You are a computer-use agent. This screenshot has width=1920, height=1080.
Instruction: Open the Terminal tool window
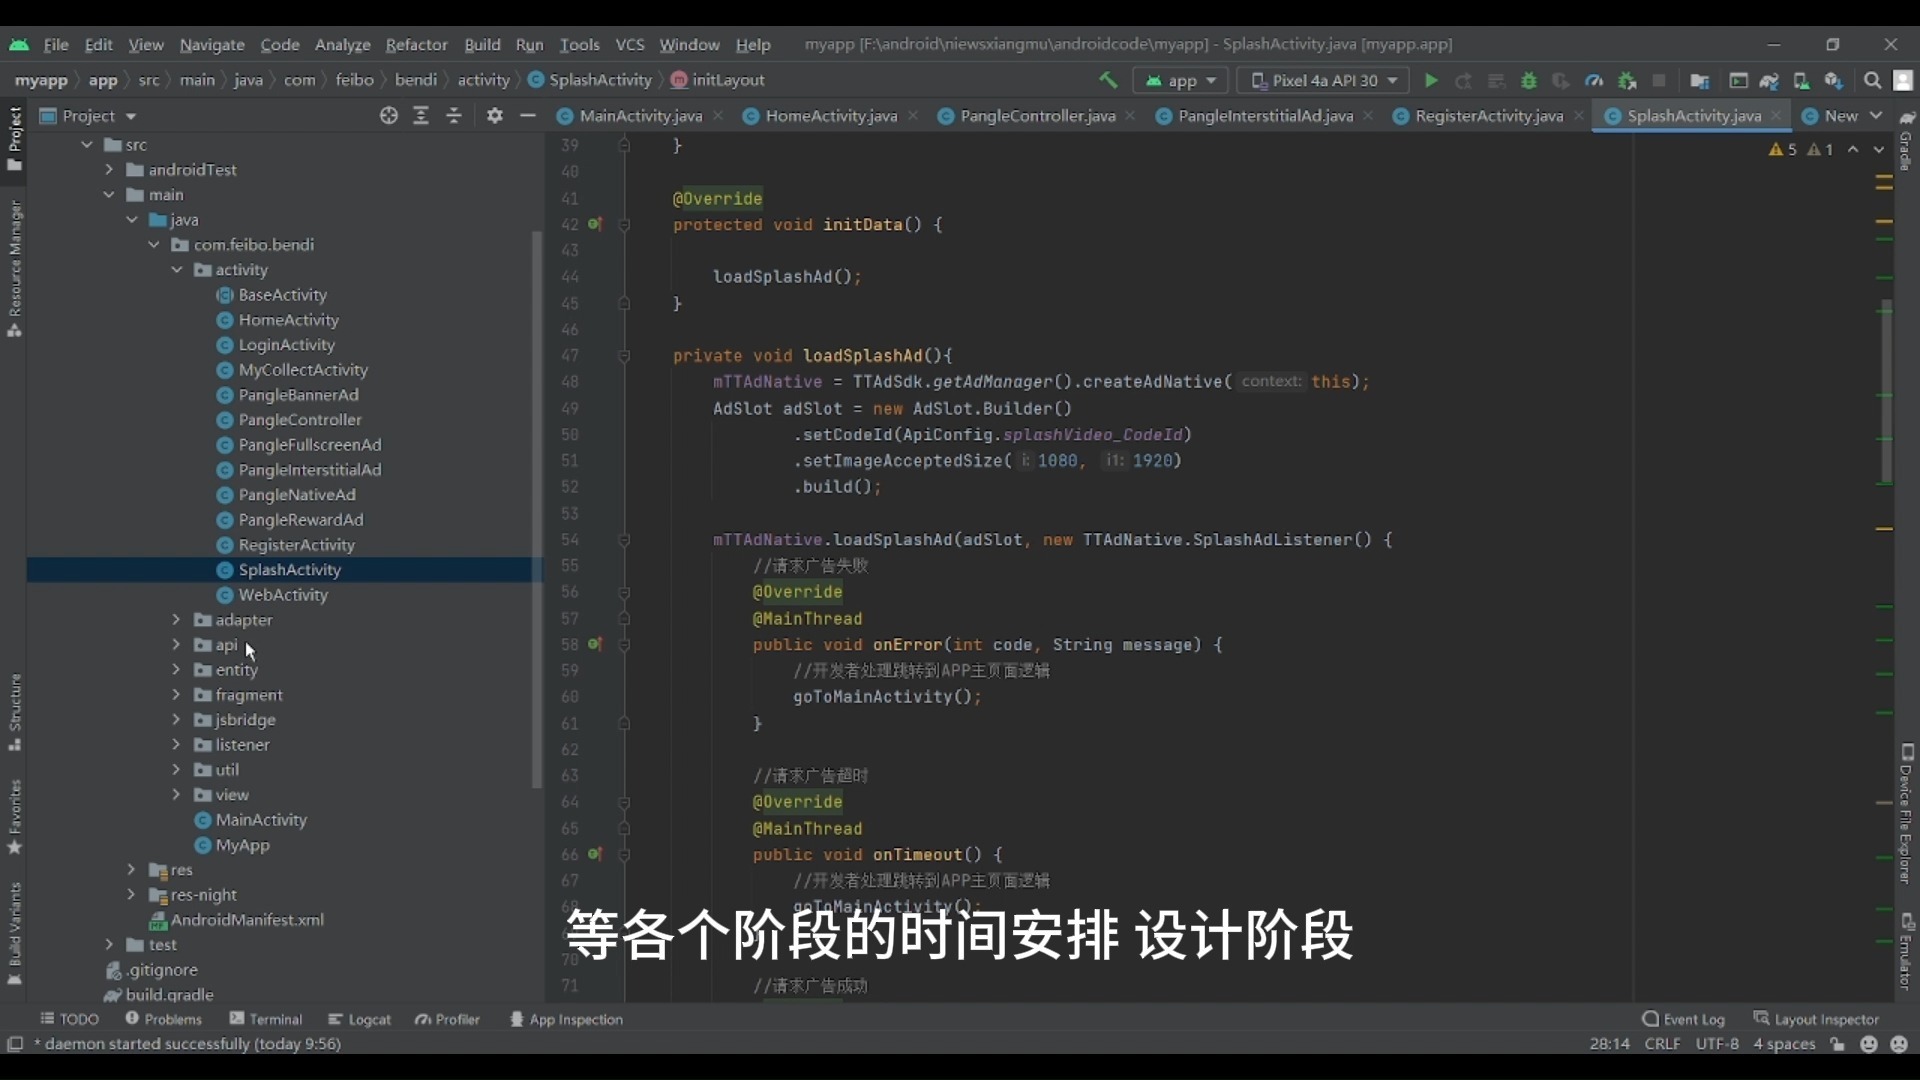[x=266, y=1019]
